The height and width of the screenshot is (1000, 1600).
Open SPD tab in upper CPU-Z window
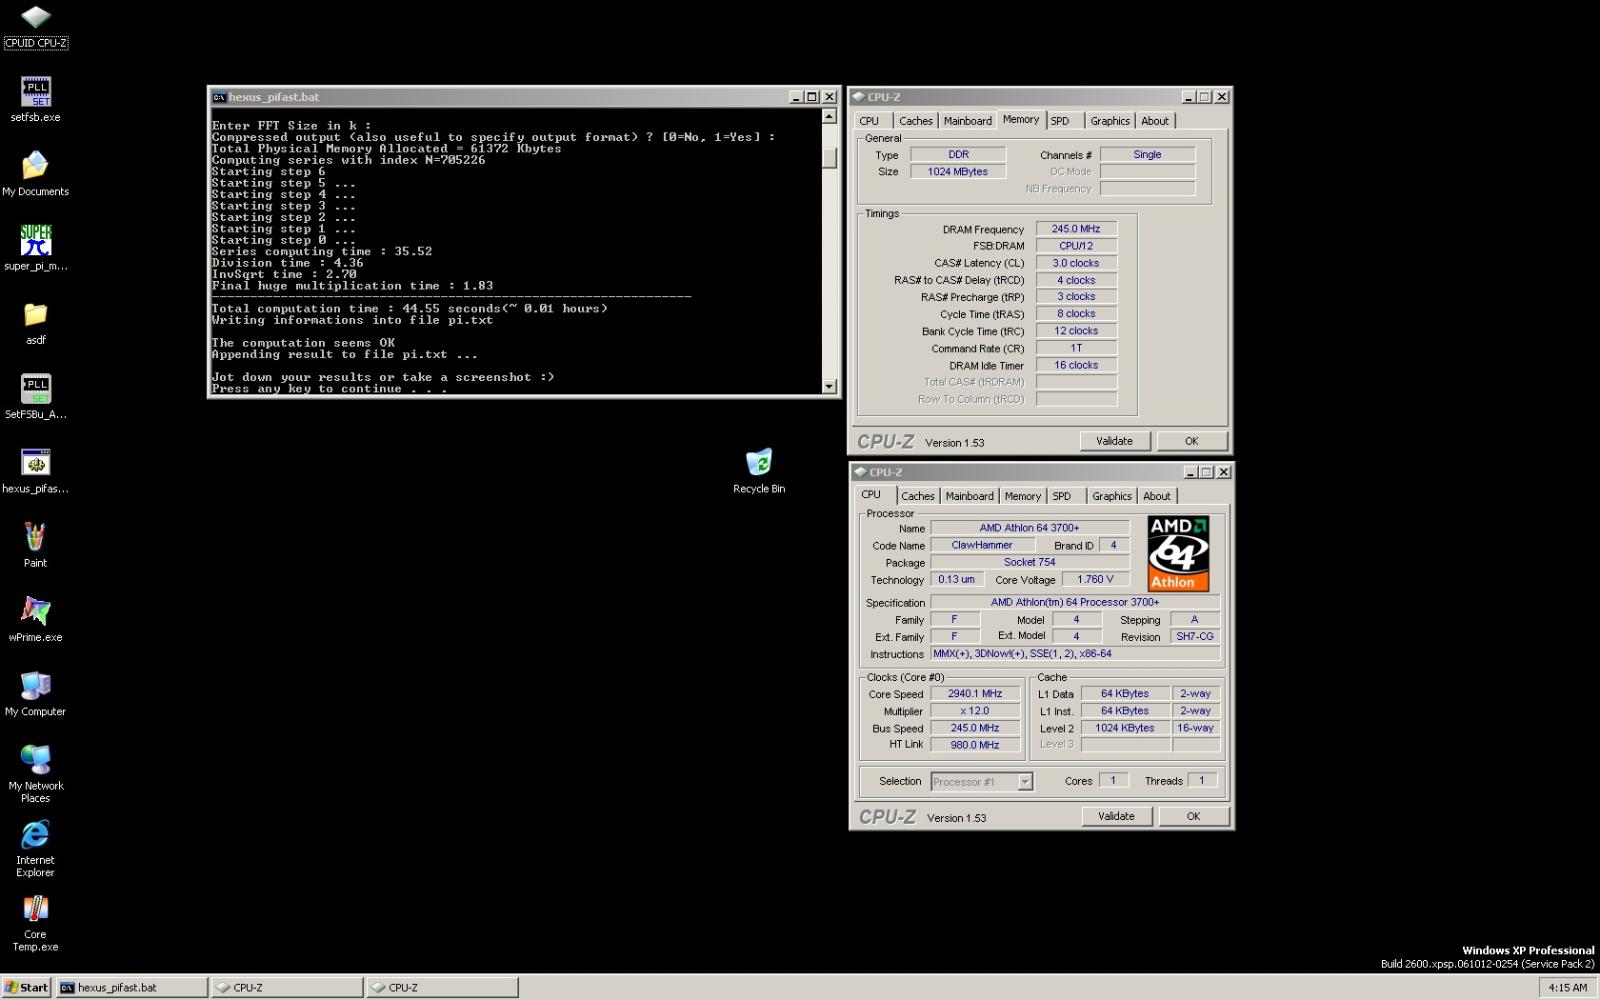[1060, 121]
